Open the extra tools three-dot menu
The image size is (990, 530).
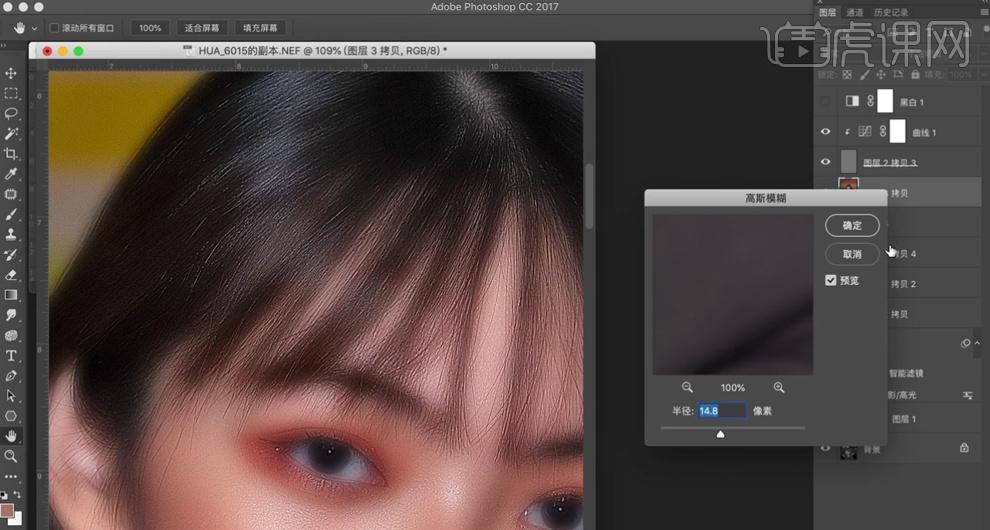(x=11, y=476)
